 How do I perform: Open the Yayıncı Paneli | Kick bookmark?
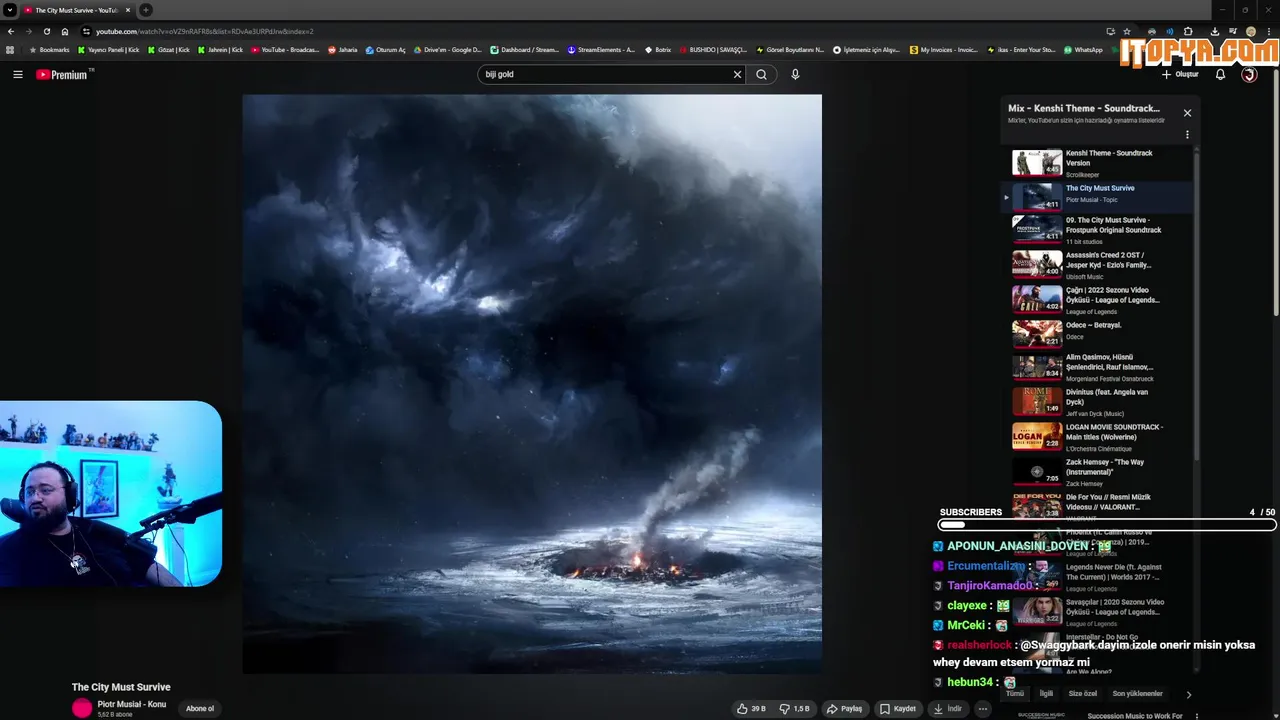(109, 49)
